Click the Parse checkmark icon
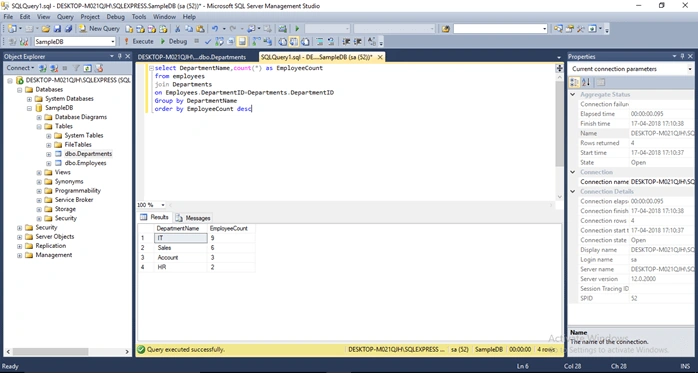 tap(208, 41)
